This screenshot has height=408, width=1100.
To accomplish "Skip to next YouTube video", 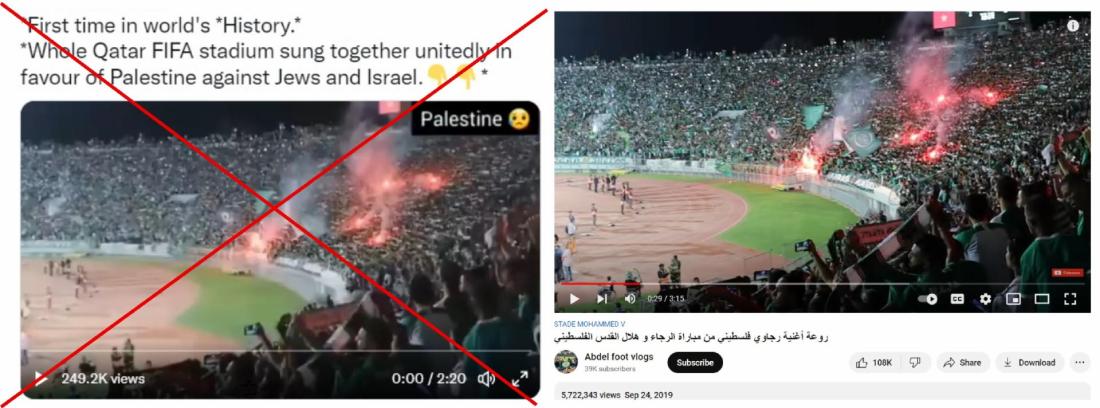I will (602, 299).
